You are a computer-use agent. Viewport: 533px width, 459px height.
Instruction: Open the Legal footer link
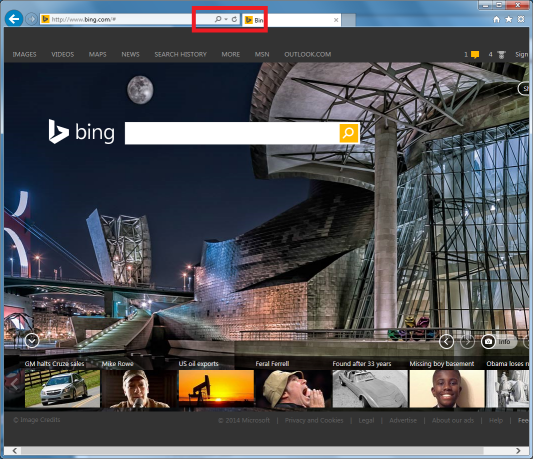[x=366, y=421]
